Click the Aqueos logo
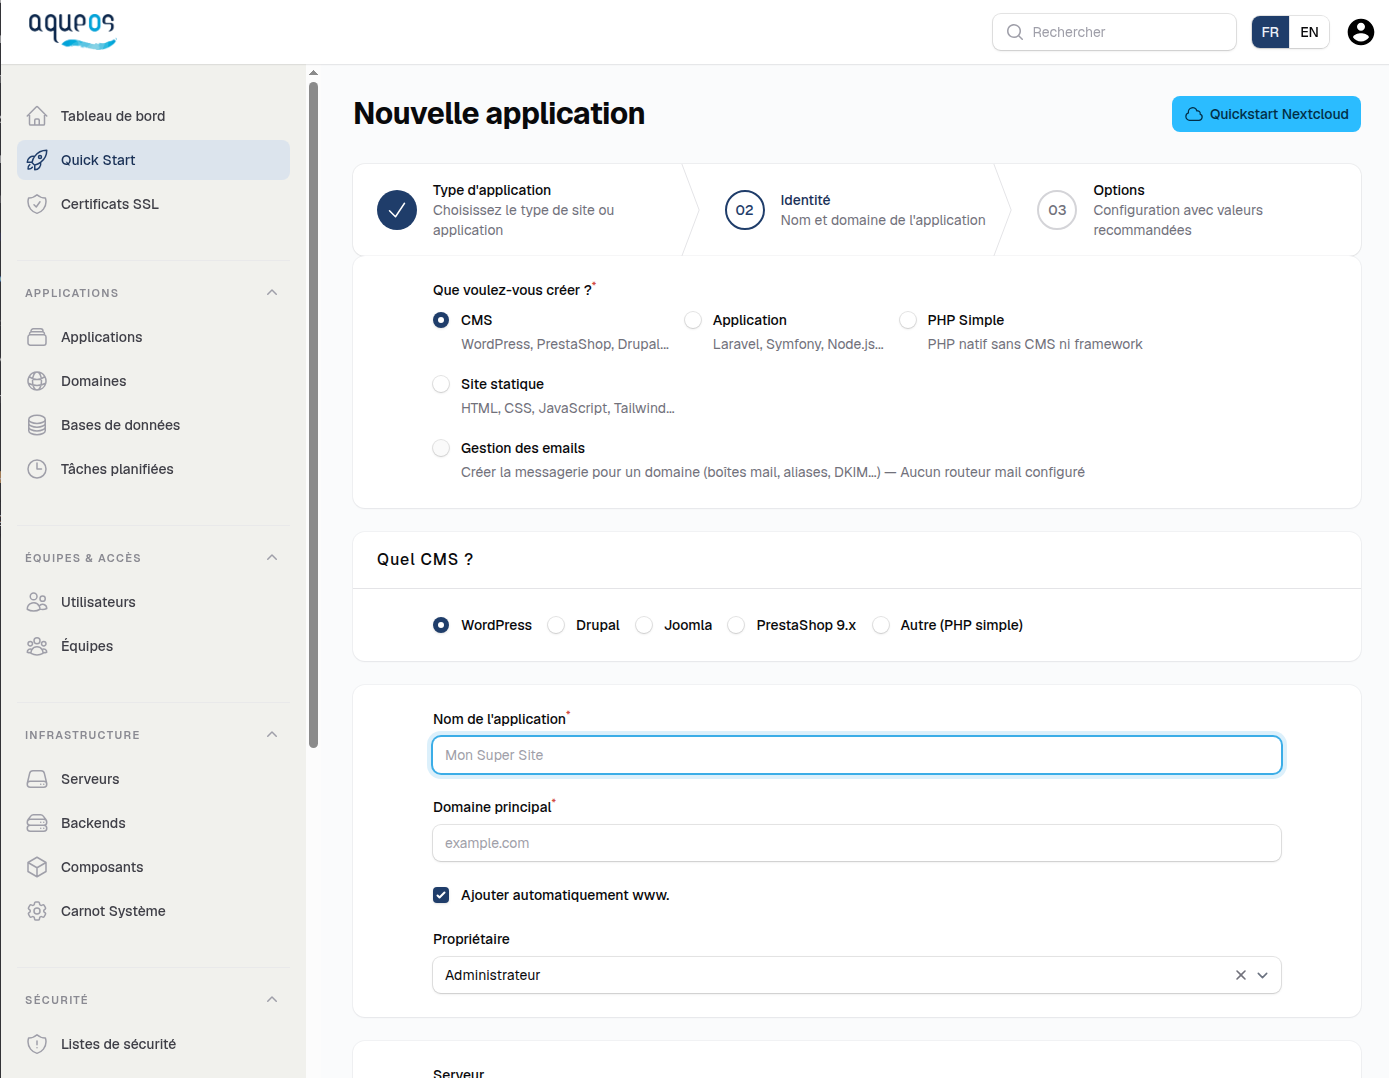The height and width of the screenshot is (1078, 1389). [72, 30]
